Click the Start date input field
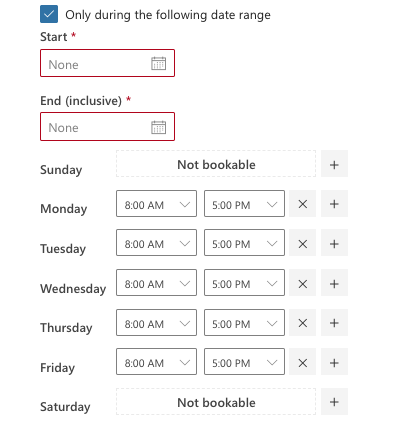This screenshot has width=416, height=424. tap(107, 63)
